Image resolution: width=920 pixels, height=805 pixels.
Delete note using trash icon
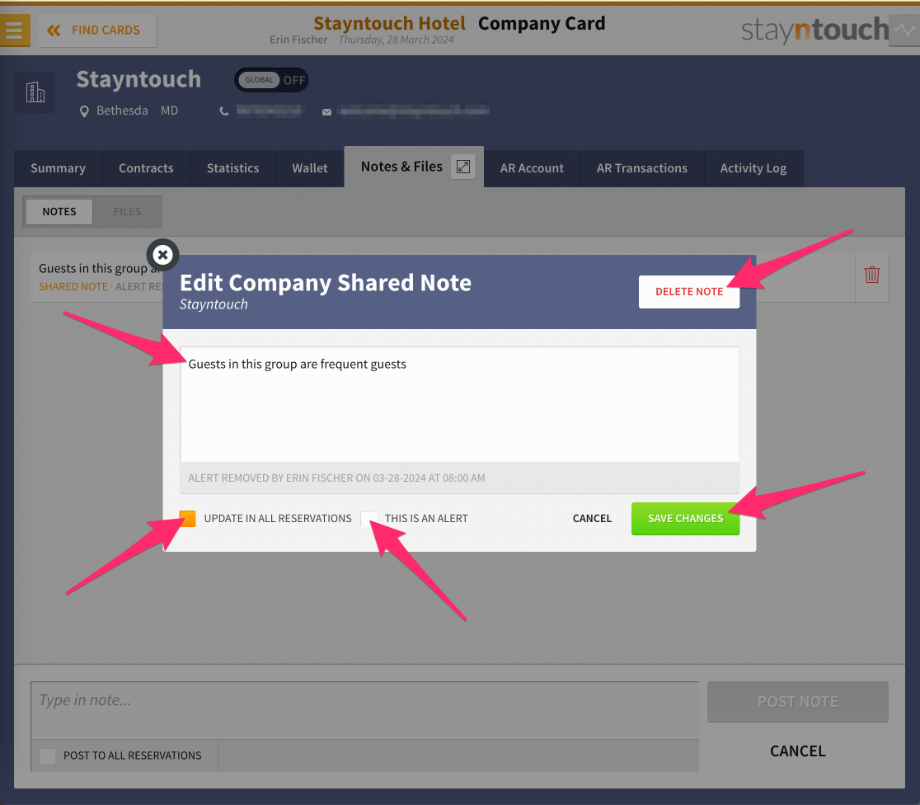pyautogui.click(x=872, y=275)
